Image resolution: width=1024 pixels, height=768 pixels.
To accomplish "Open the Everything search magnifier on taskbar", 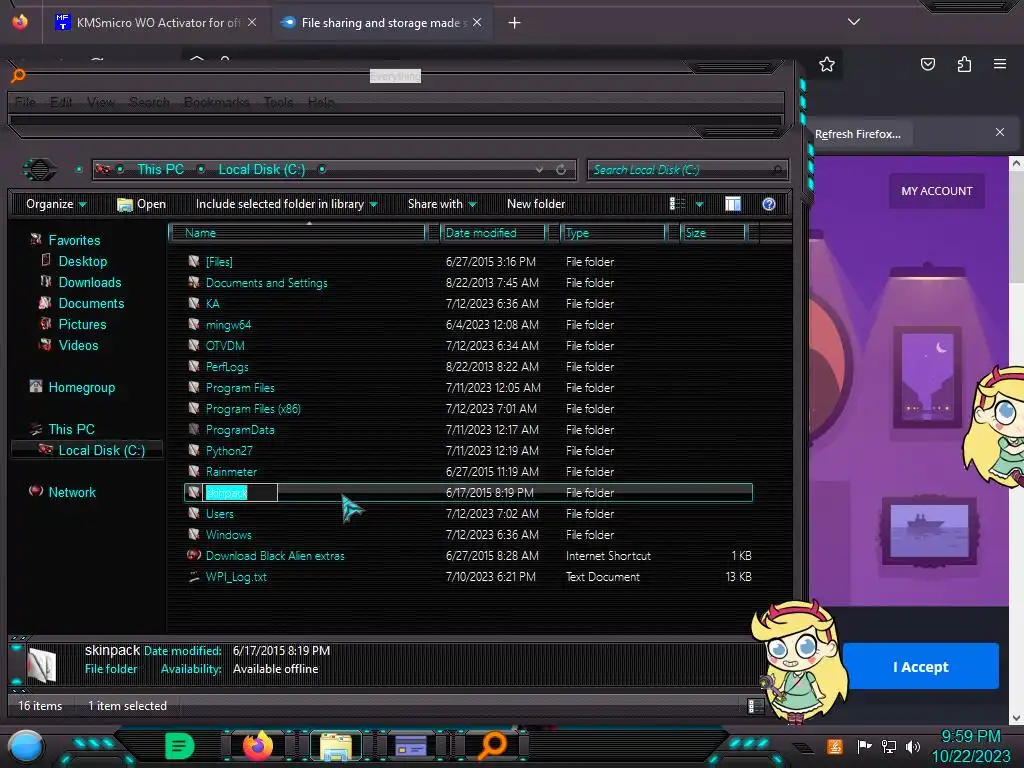I will (492, 746).
